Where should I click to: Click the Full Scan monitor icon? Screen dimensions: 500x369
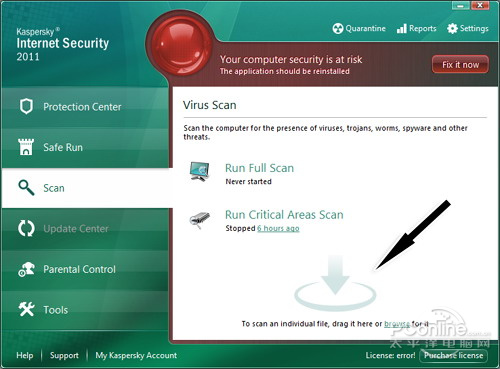[199, 171]
